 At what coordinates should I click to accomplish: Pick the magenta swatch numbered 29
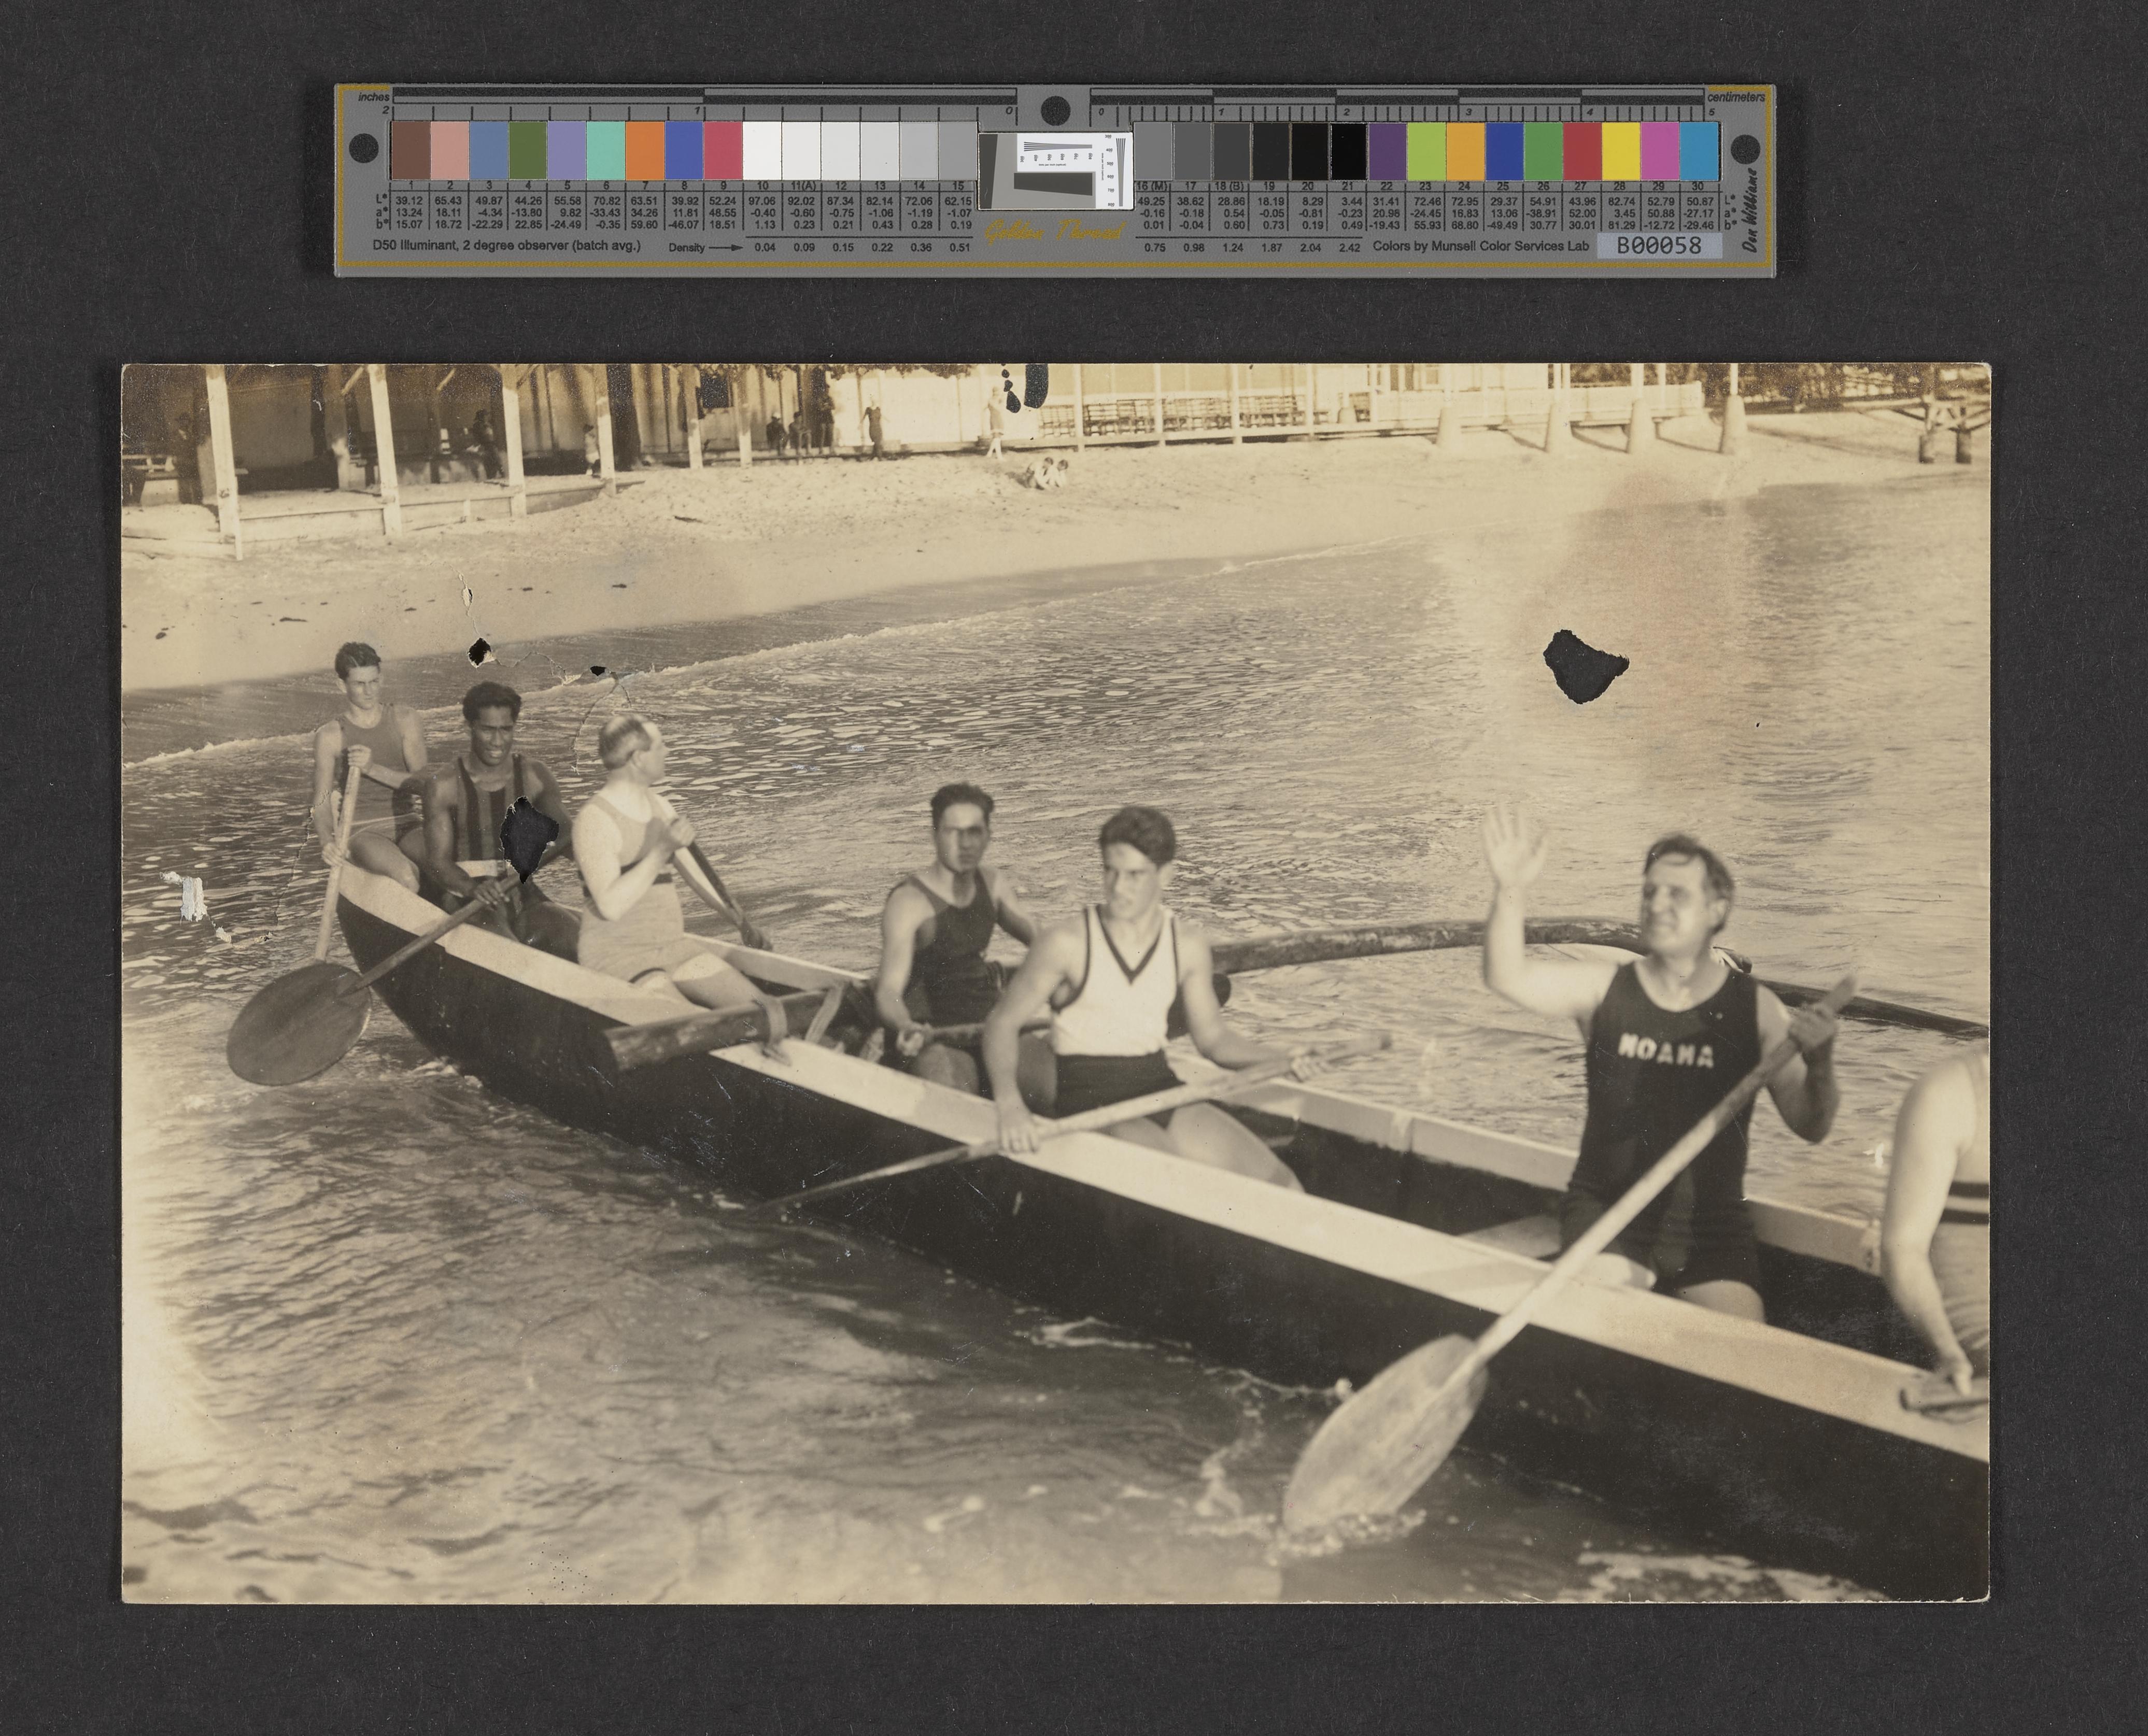1659,150
